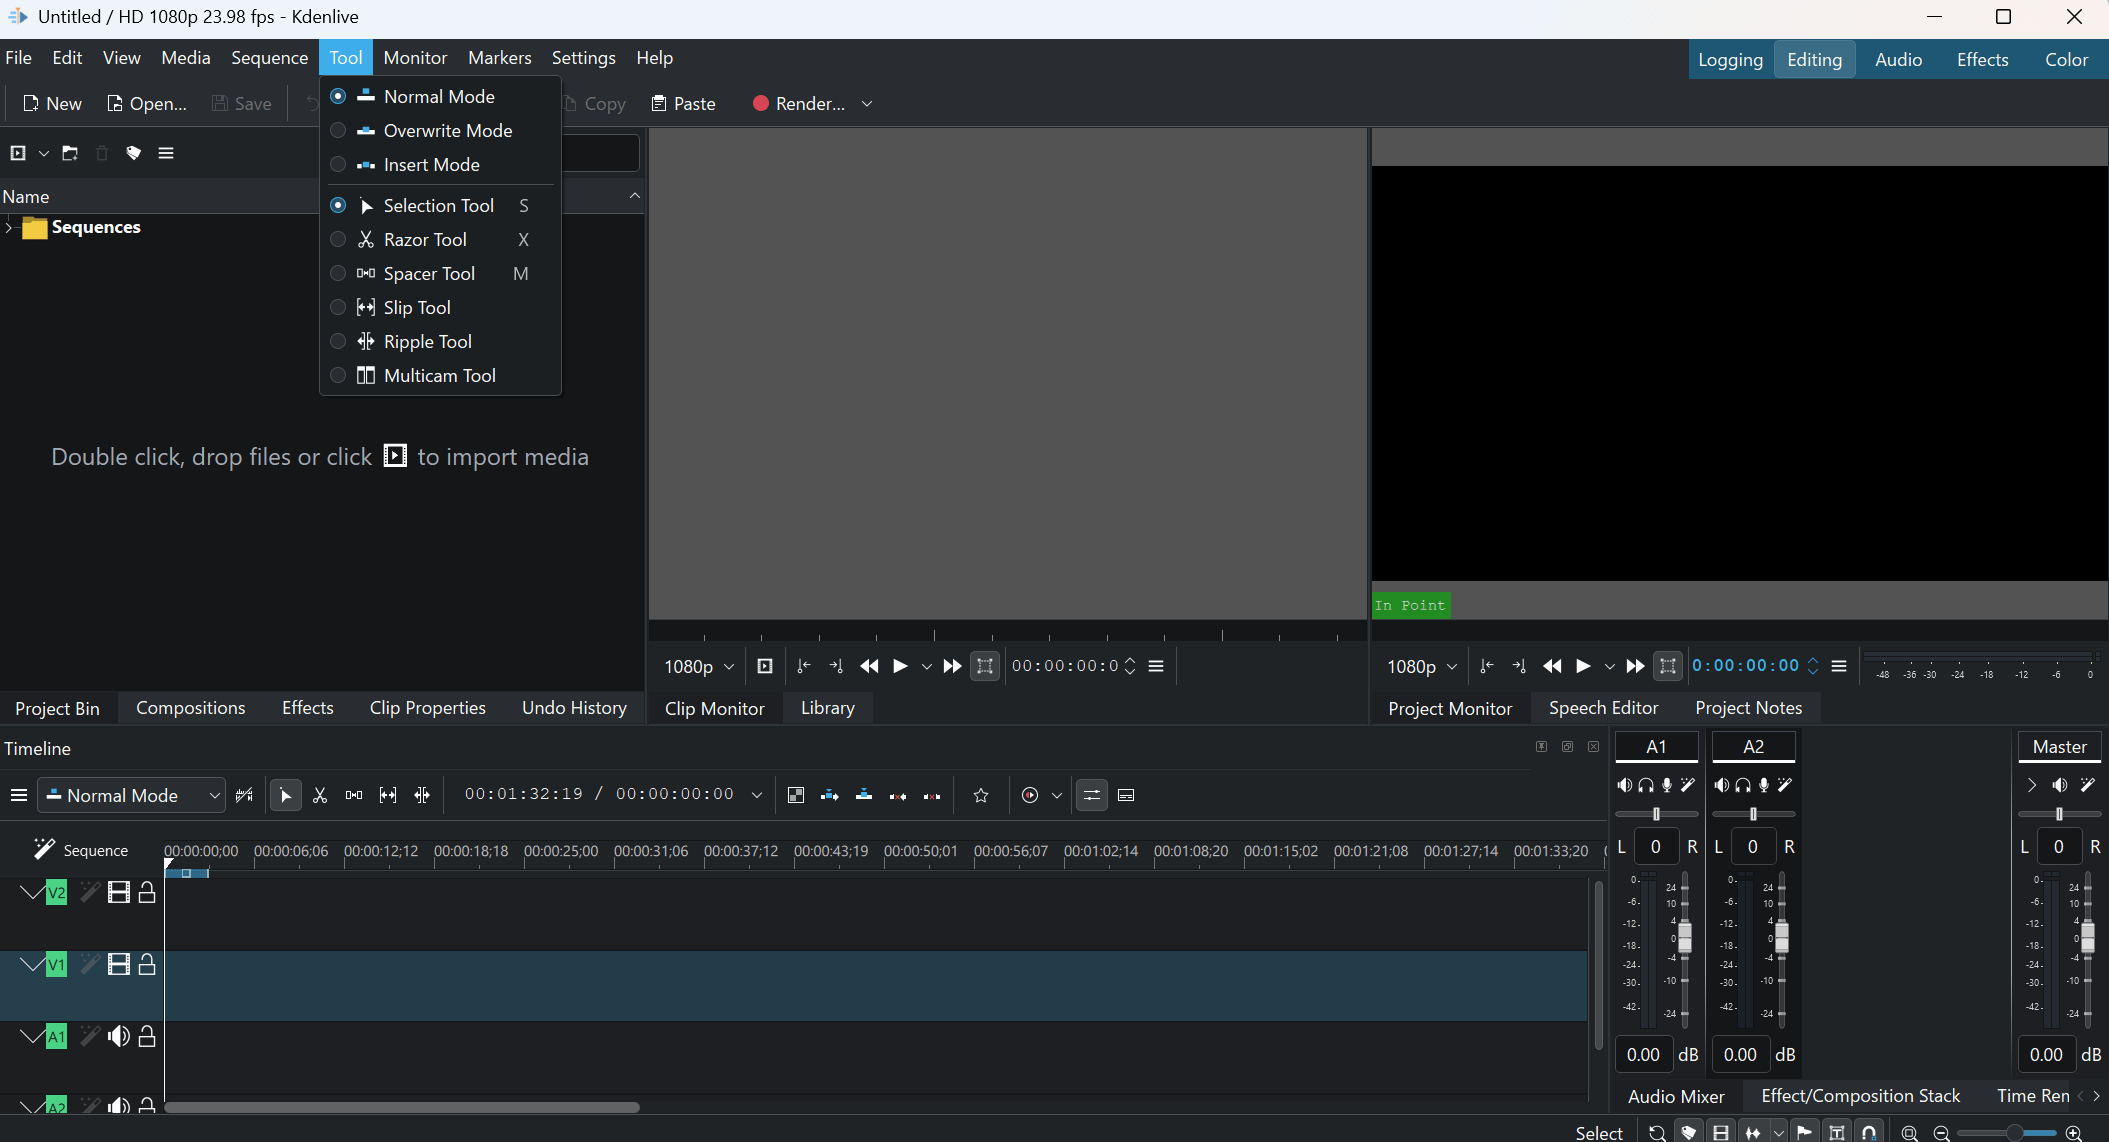Create a new folder in Project Bin
The width and height of the screenshot is (2109, 1142).
click(x=70, y=153)
